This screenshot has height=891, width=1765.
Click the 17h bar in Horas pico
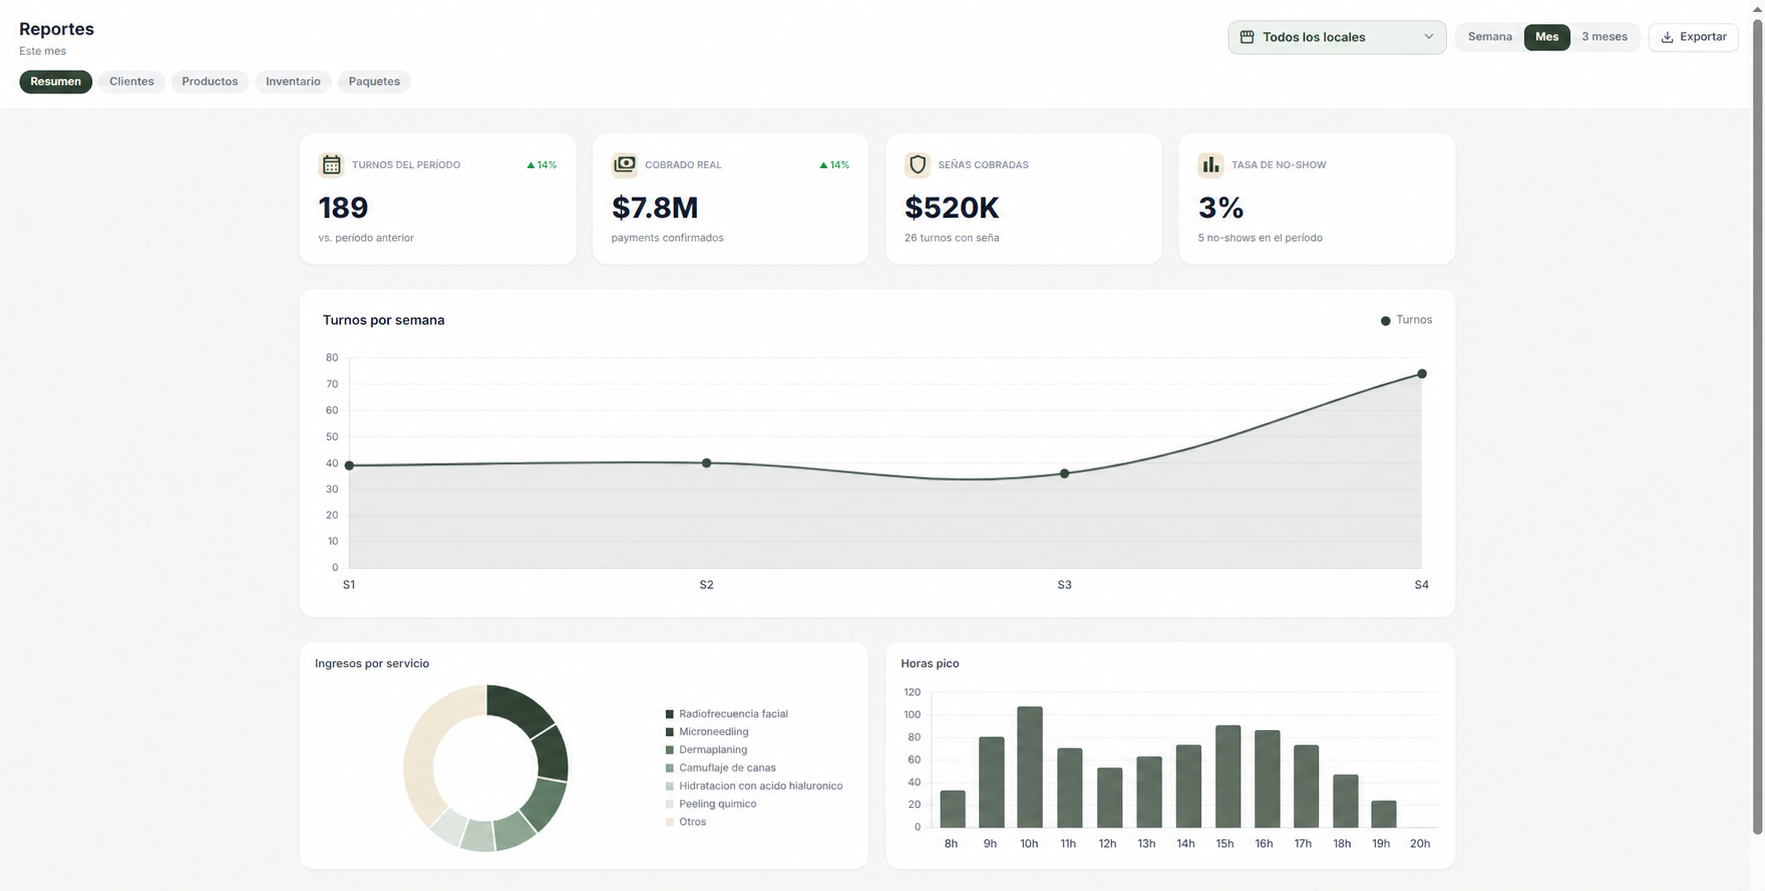pos(1306,786)
